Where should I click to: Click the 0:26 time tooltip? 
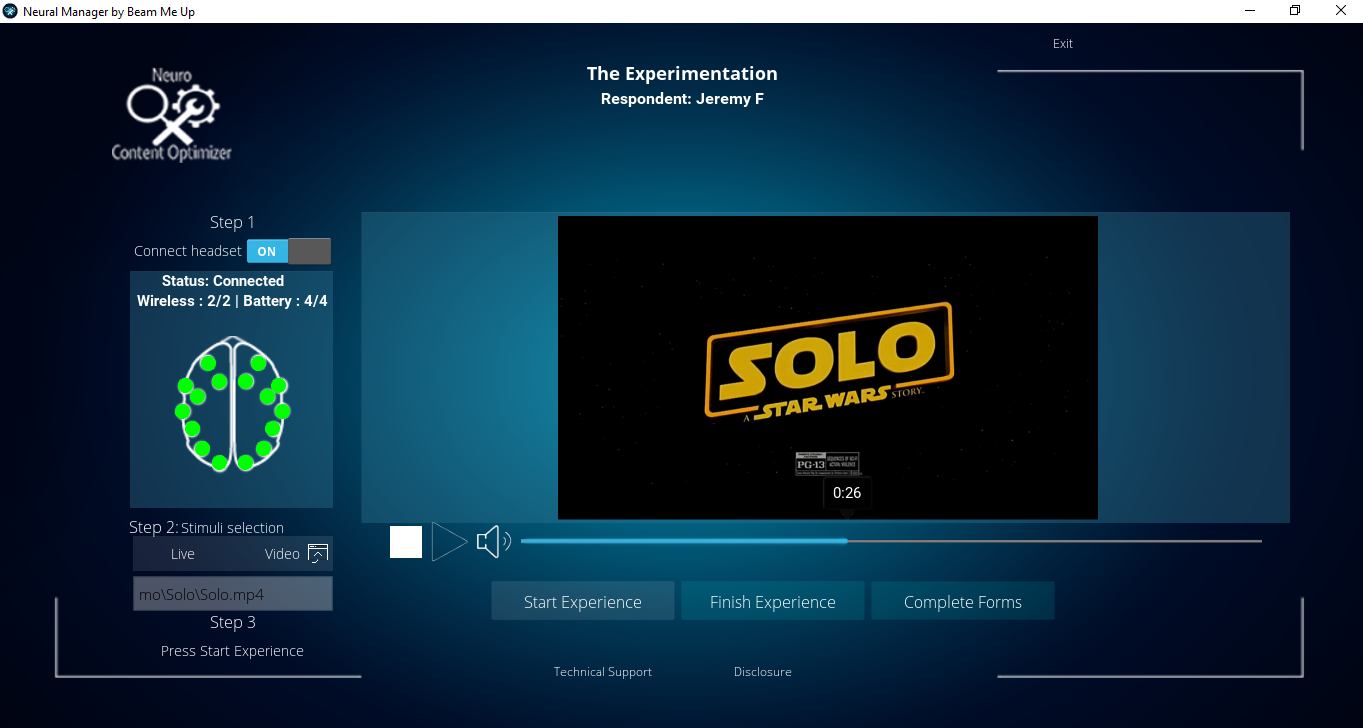click(x=847, y=493)
